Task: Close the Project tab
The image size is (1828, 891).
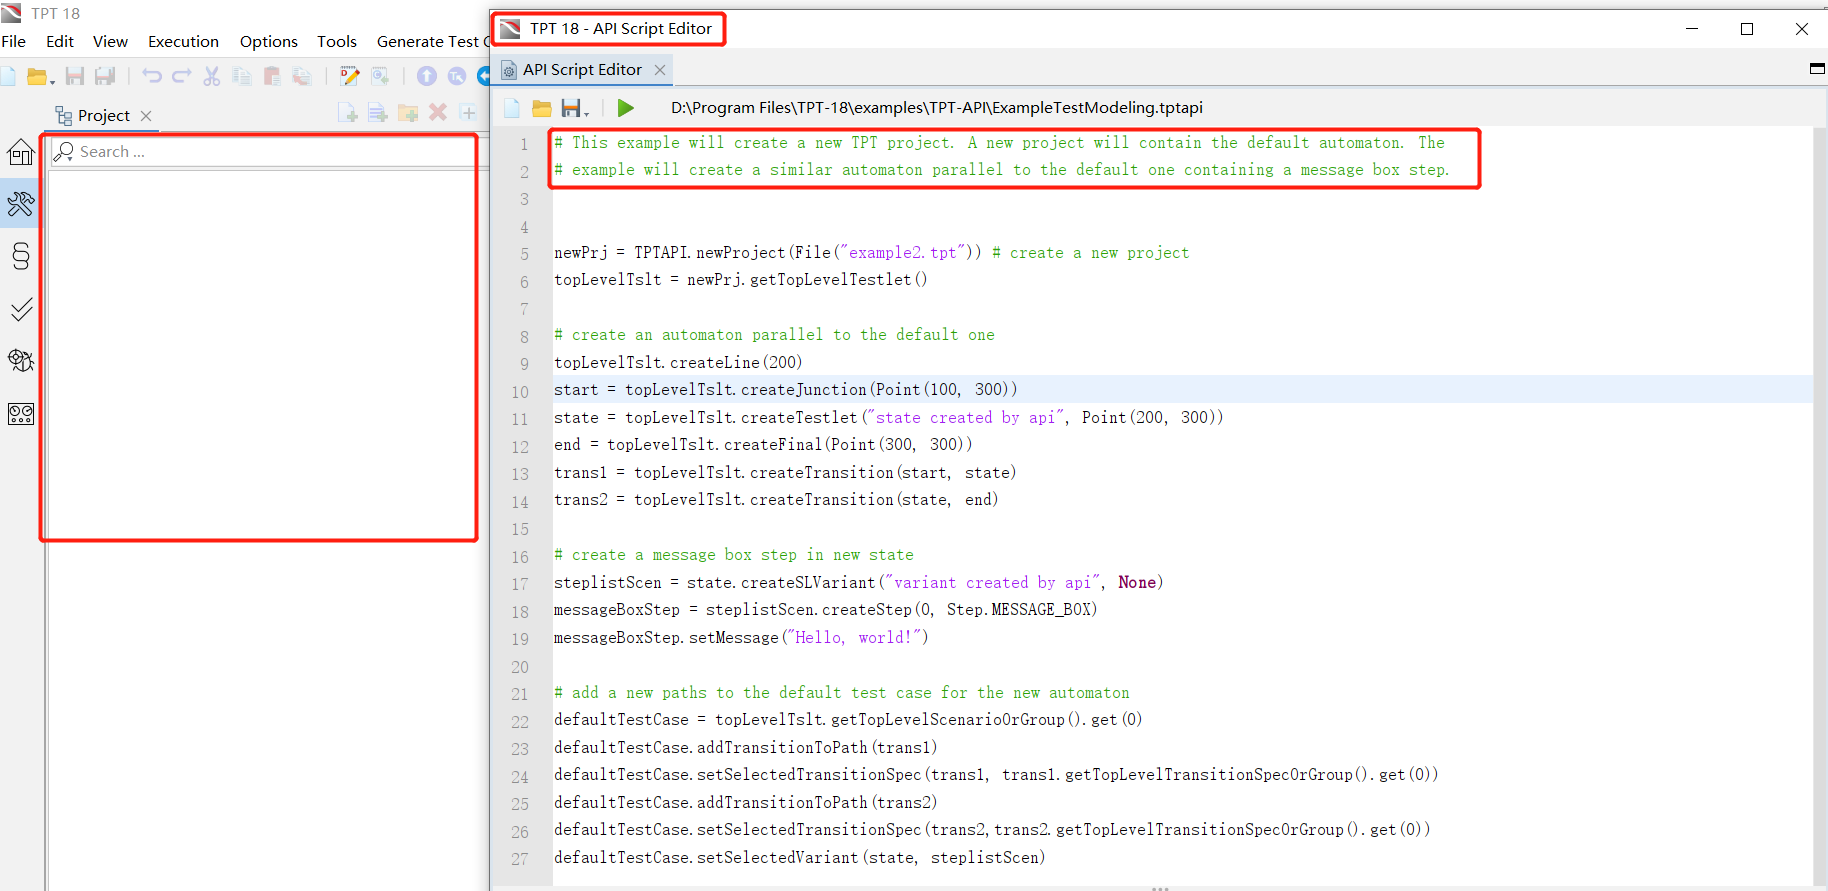Action: coord(146,116)
